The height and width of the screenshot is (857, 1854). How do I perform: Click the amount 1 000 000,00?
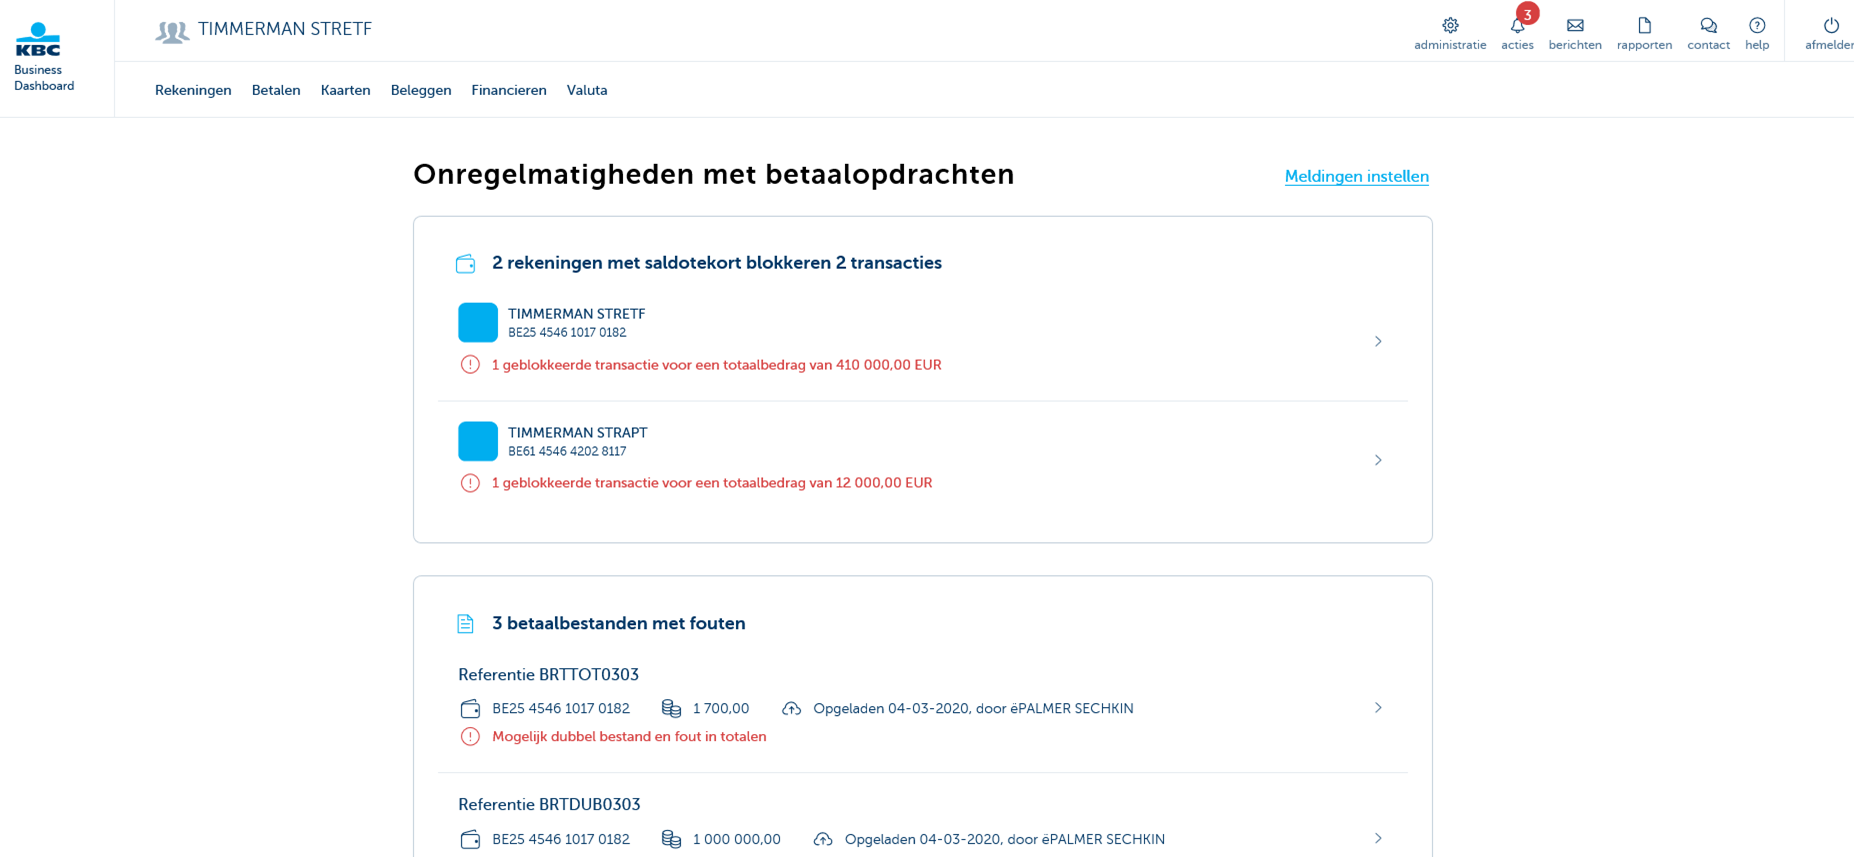pyautogui.click(x=737, y=840)
